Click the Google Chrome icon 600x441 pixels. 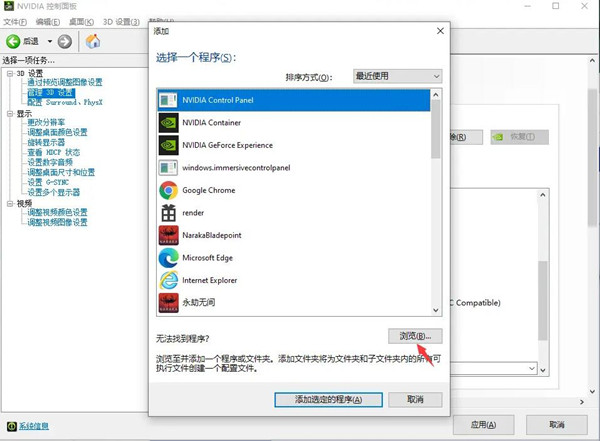pos(168,190)
